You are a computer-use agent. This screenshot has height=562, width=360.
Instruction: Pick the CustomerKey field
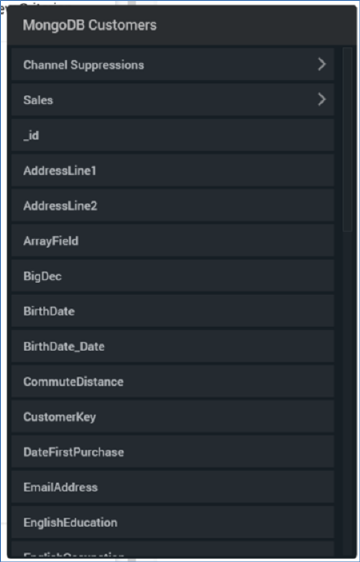[x=173, y=416]
